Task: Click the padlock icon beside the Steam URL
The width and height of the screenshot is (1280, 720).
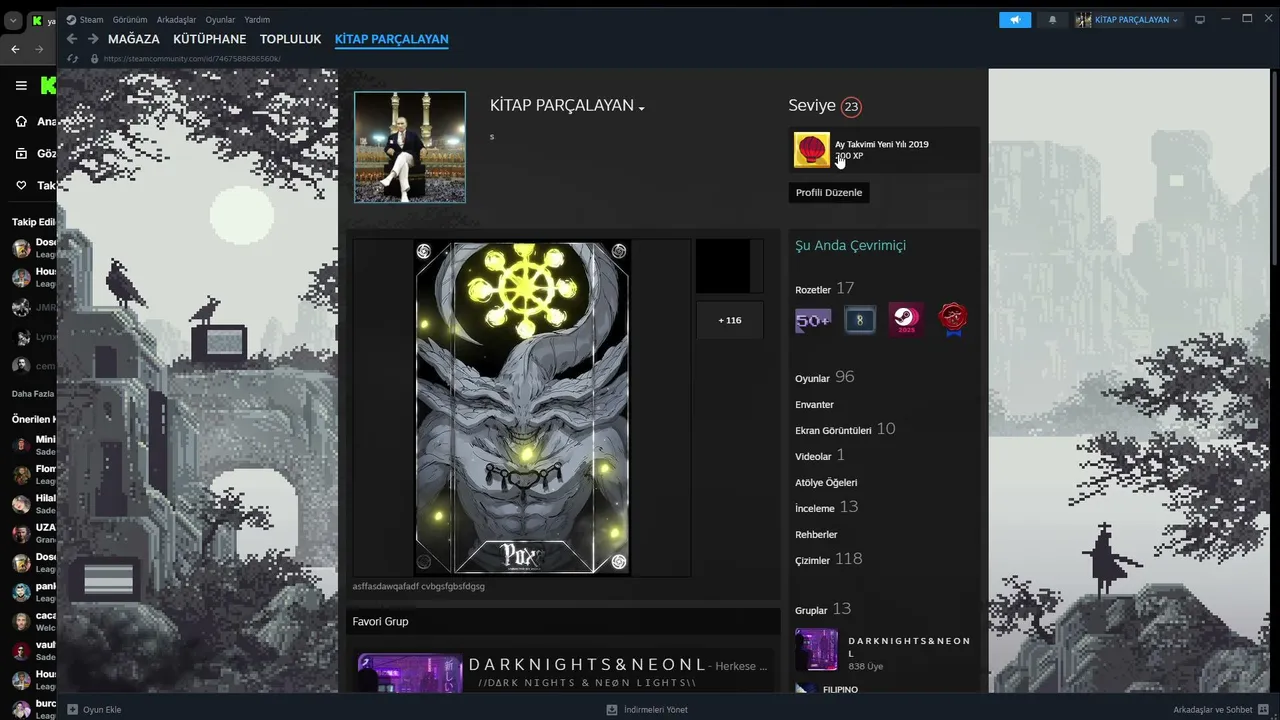Action: pyautogui.click(x=95, y=59)
